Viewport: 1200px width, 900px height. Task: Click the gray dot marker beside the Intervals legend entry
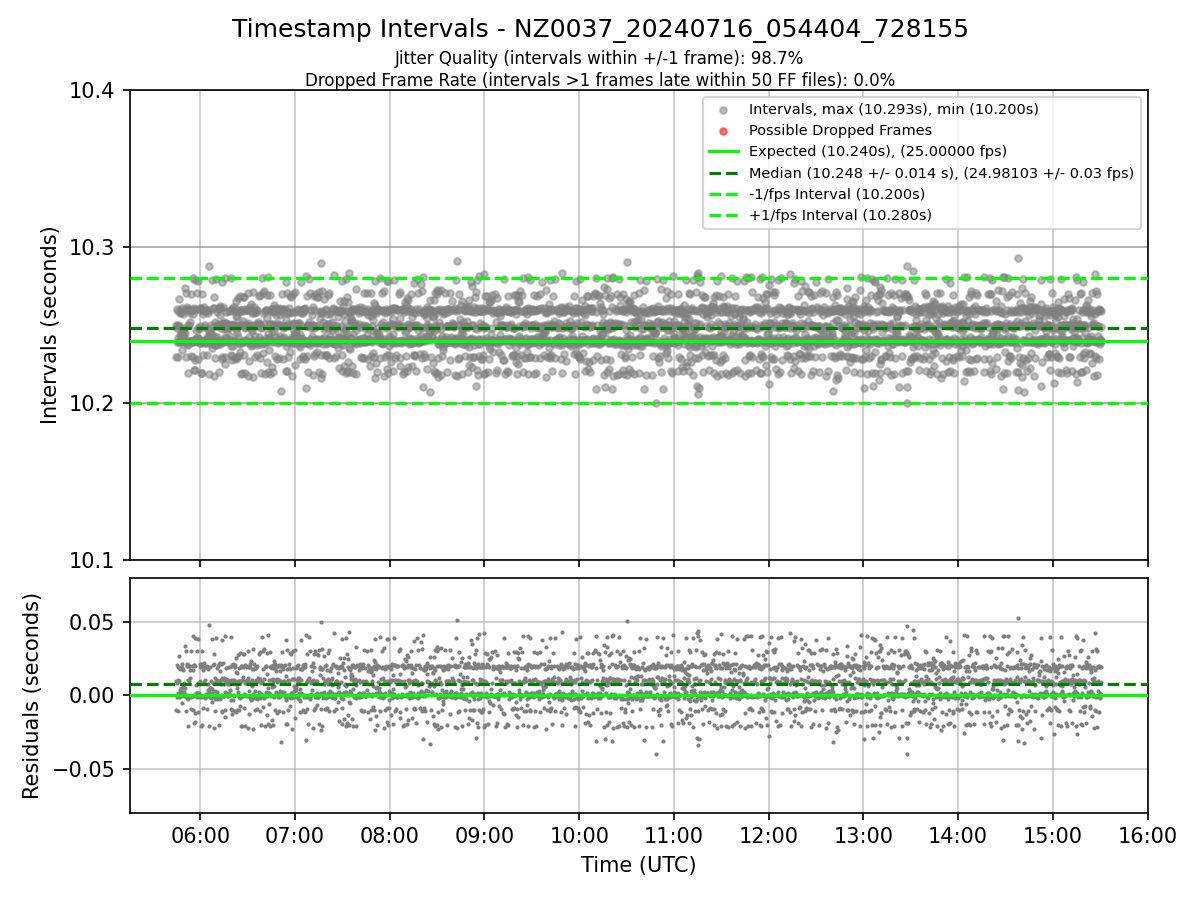point(724,110)
